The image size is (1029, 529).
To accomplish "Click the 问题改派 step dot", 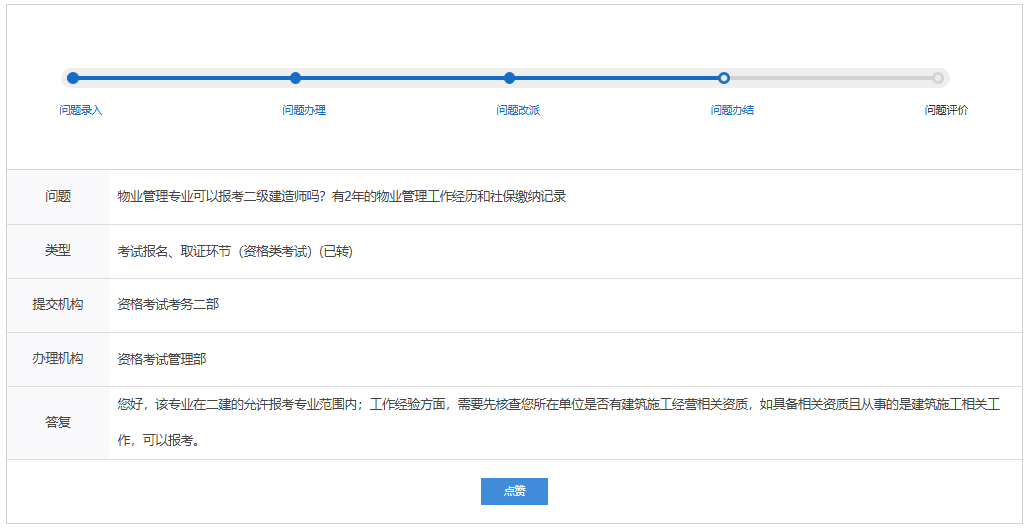I will [510, 78].
